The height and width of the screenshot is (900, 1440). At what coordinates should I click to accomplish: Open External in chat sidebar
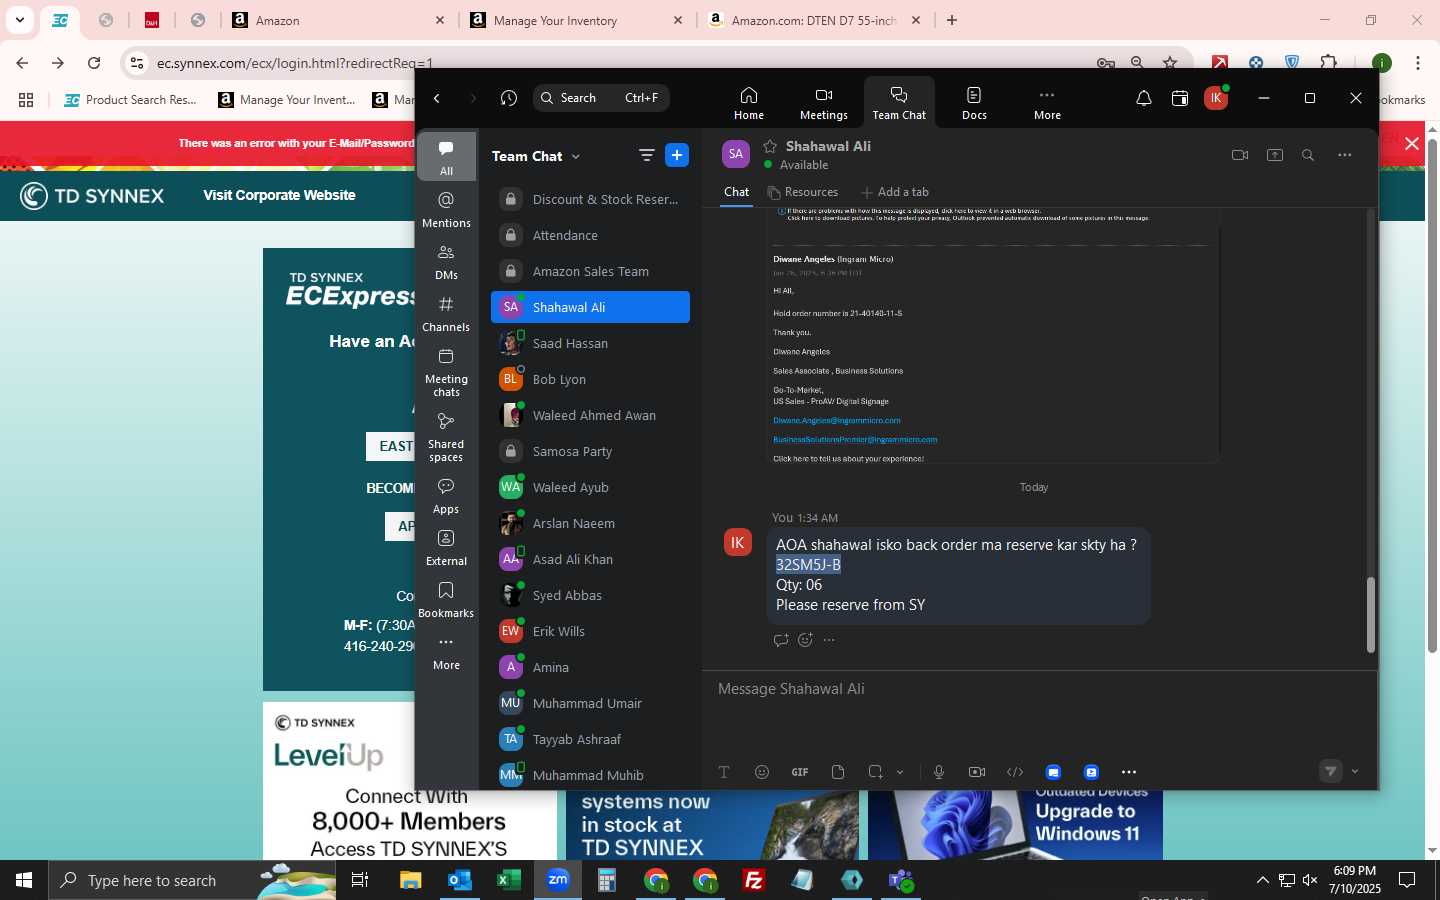[446, 547]
